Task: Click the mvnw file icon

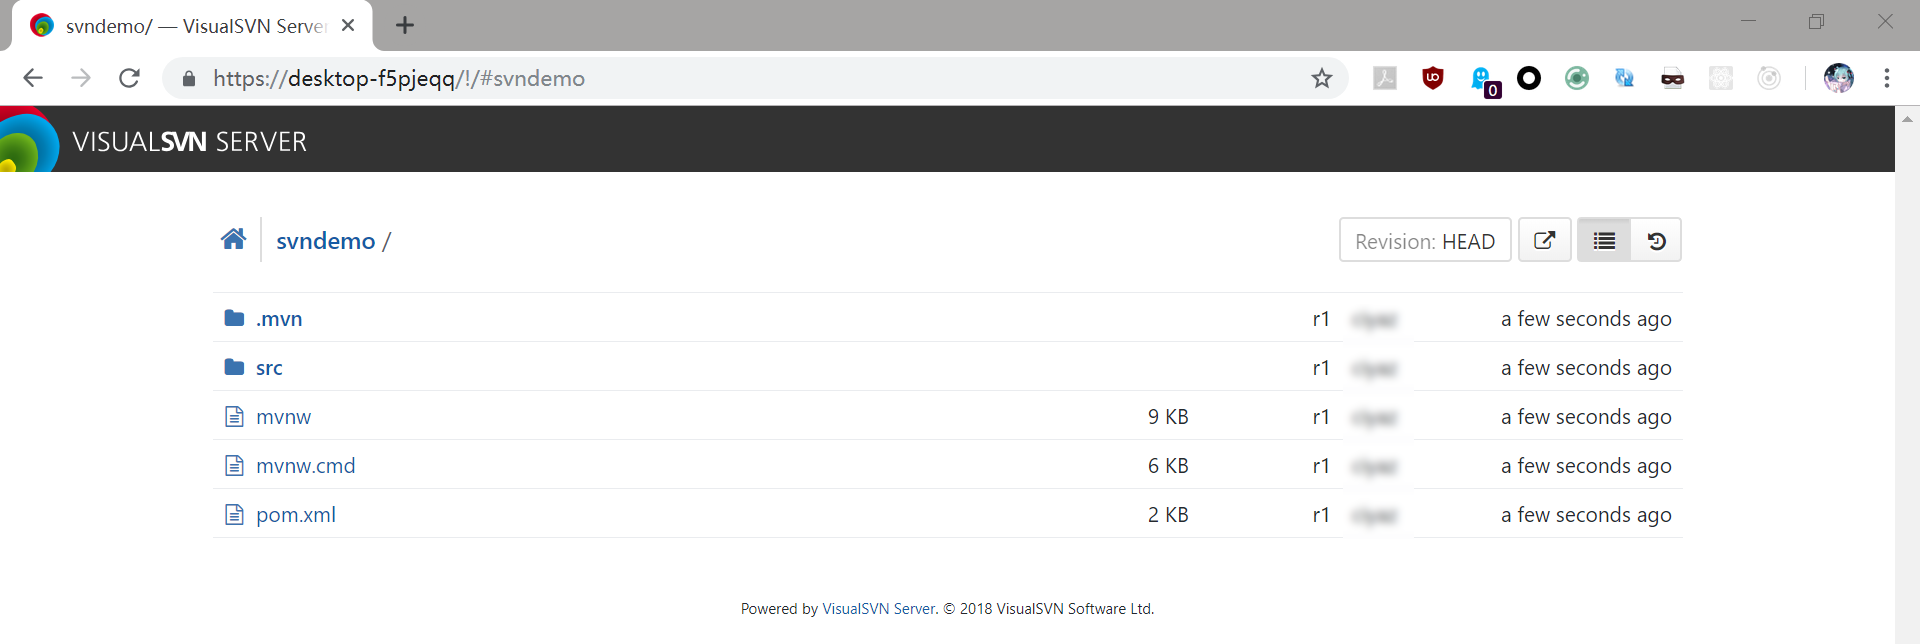Action: coord(234,417)
